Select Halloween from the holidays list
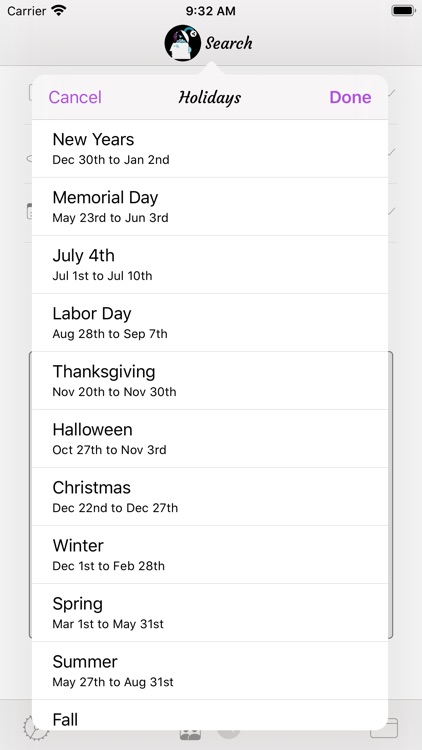 click(210, 439)
